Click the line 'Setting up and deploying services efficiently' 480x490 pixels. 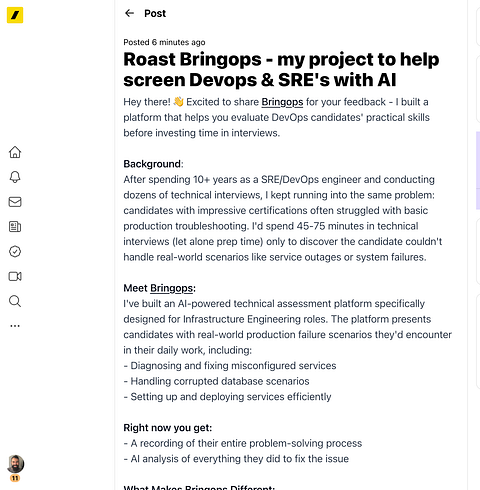coord(227,397)
